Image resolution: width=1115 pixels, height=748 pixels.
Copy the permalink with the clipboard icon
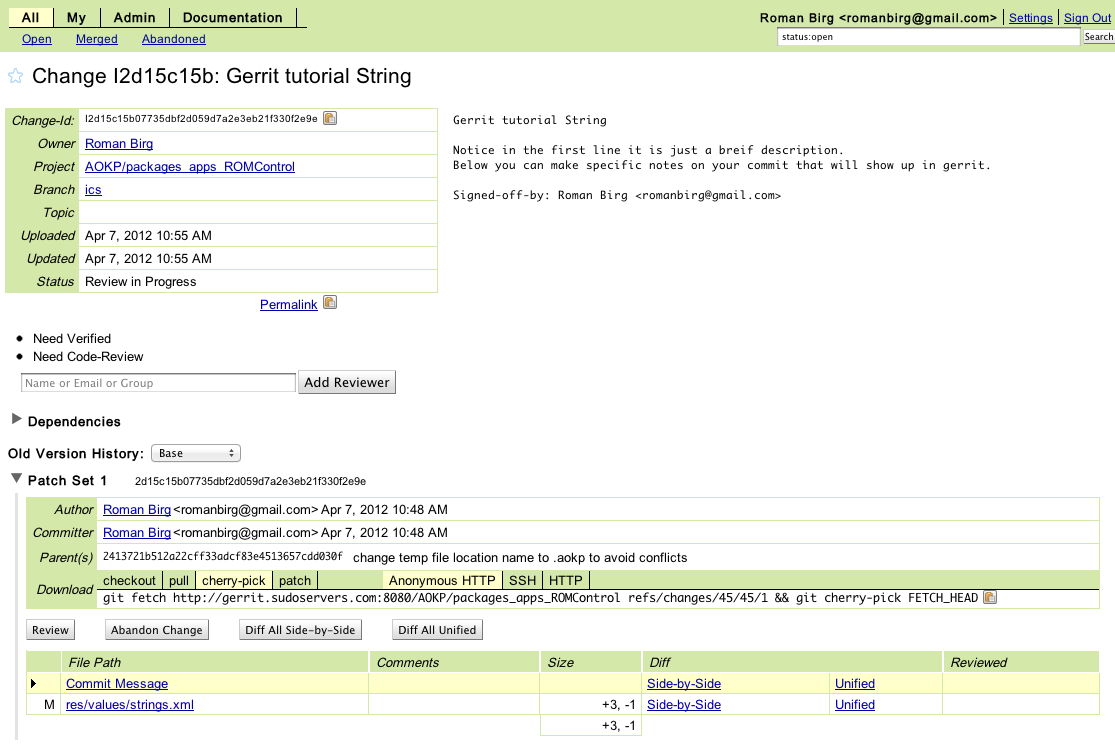330,303
